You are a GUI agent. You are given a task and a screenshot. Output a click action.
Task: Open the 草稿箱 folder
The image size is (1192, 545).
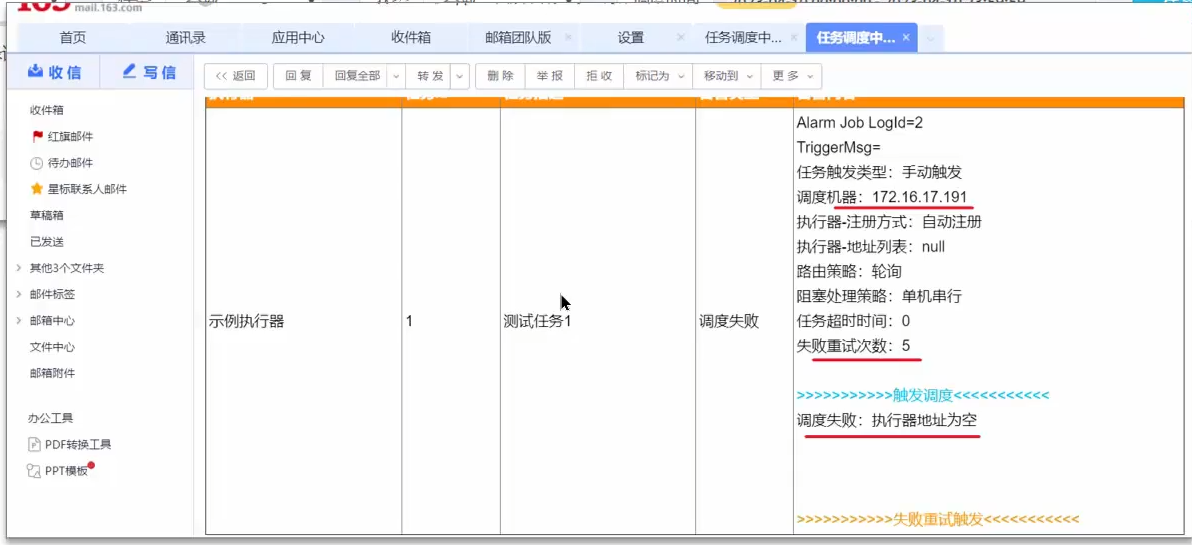47,216
